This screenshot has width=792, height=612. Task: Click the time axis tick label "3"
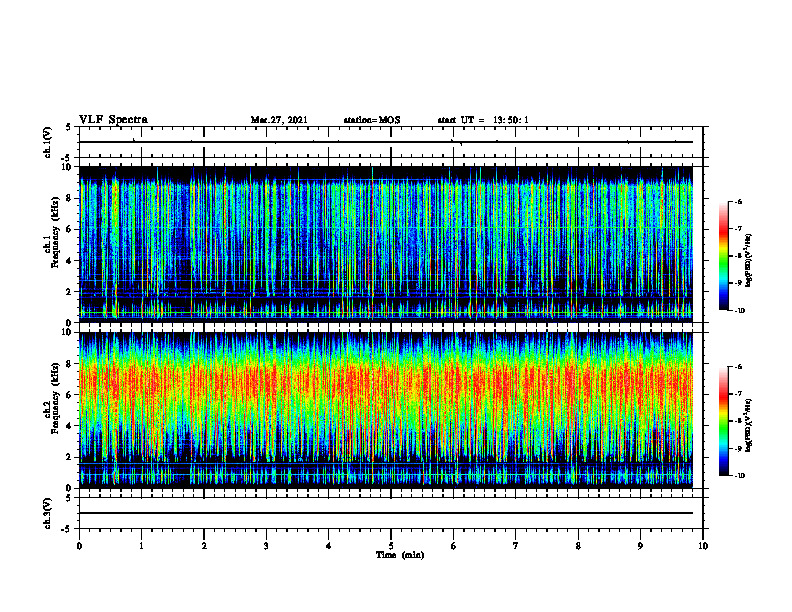pyautogui.click(x=266, y=546)
